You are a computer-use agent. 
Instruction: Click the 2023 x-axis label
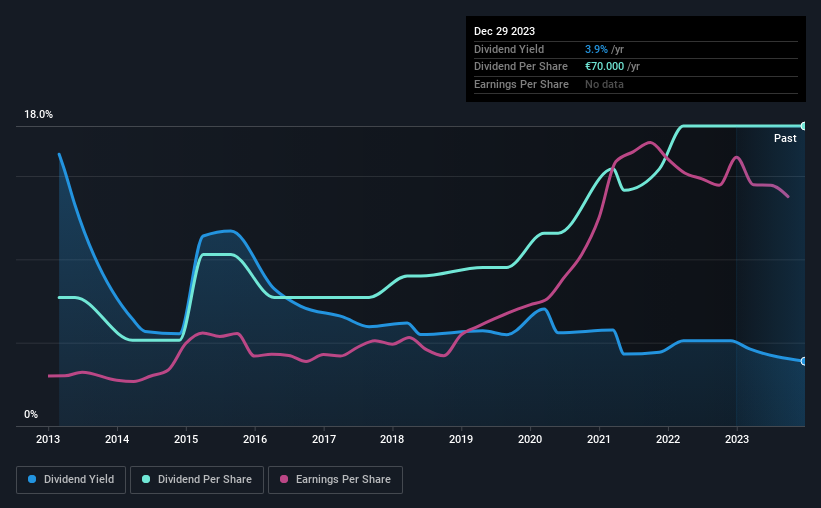737,439
